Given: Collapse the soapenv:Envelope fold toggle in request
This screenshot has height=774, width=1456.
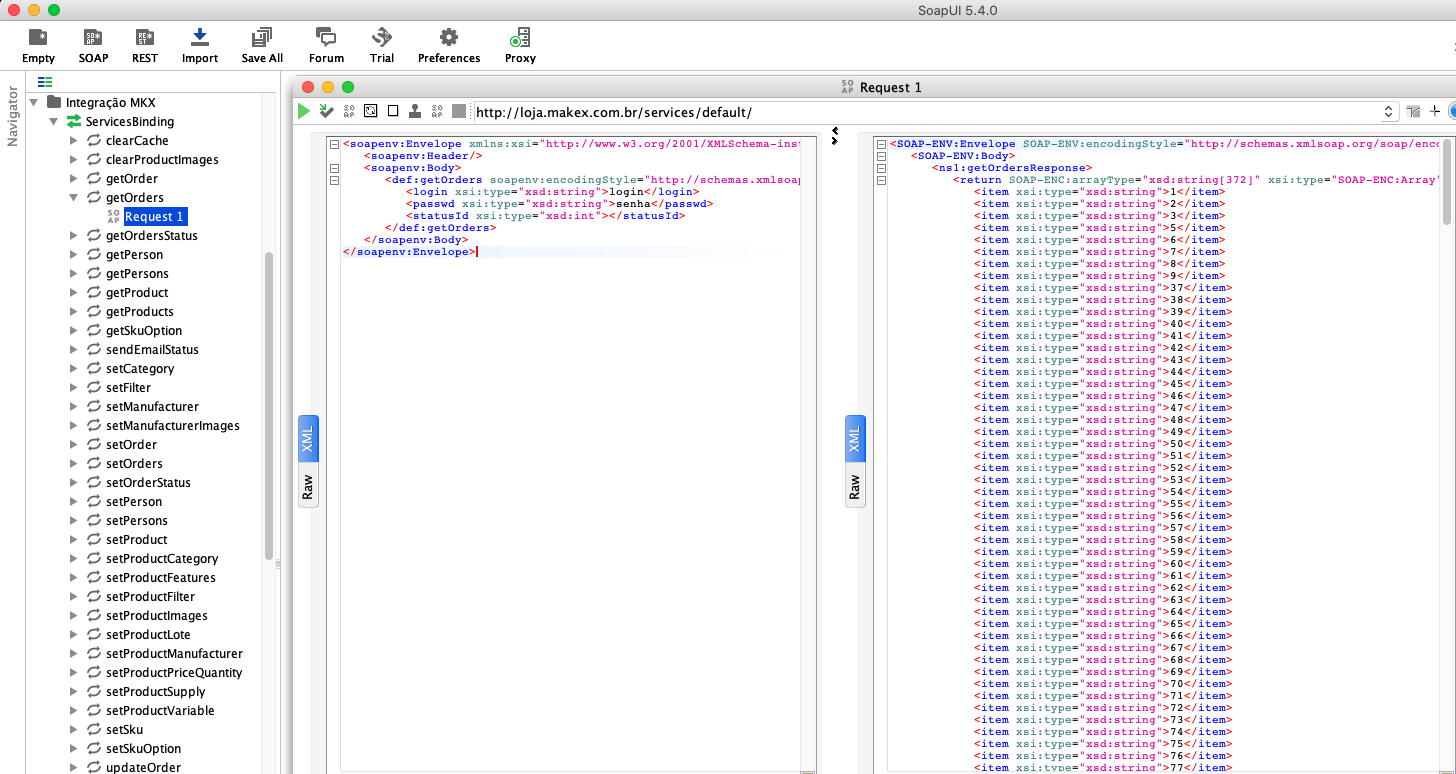Looking at the screenshot, I should point(333,144).
